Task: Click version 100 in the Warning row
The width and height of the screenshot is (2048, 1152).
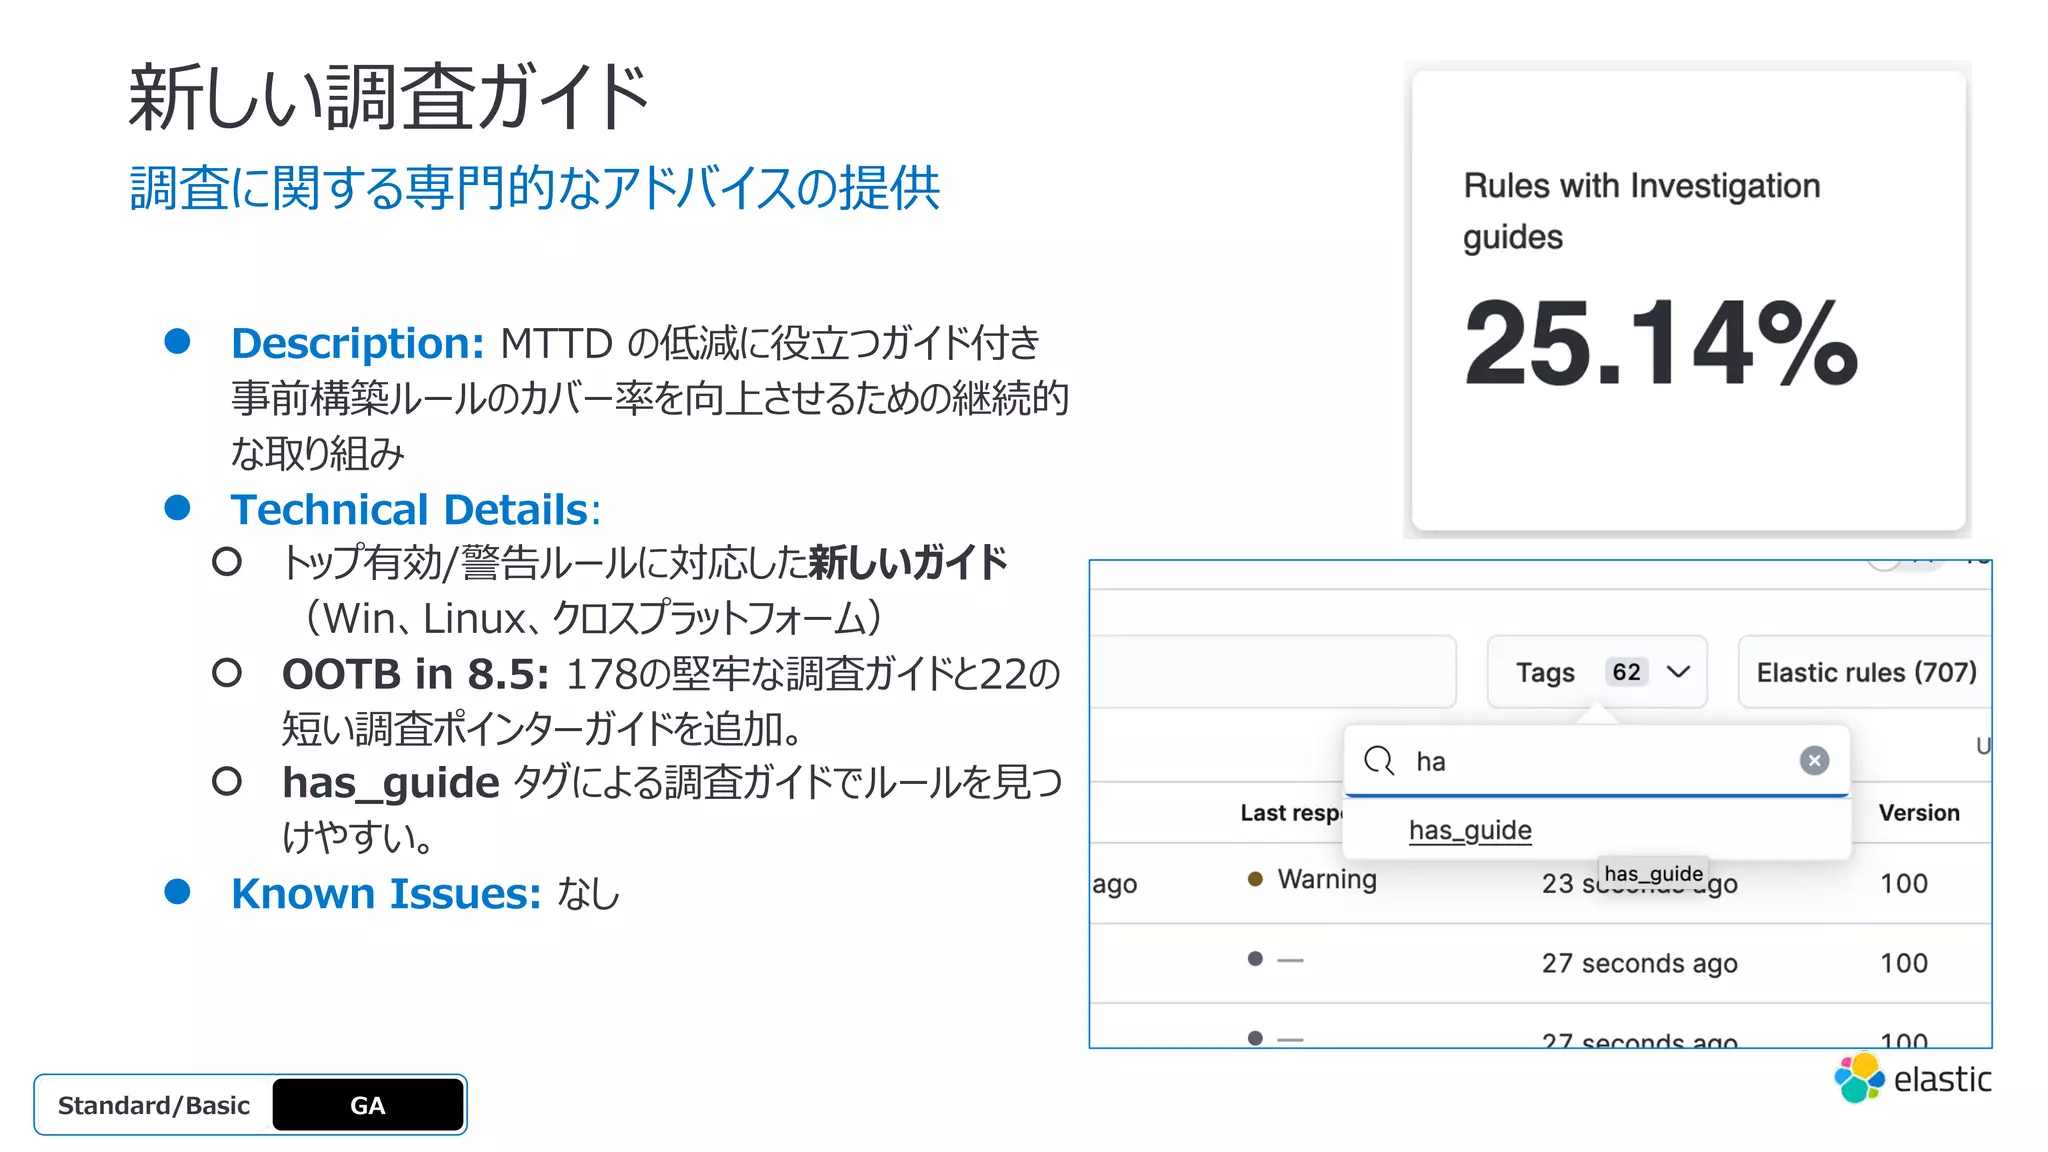Action: pos(1903,884)
